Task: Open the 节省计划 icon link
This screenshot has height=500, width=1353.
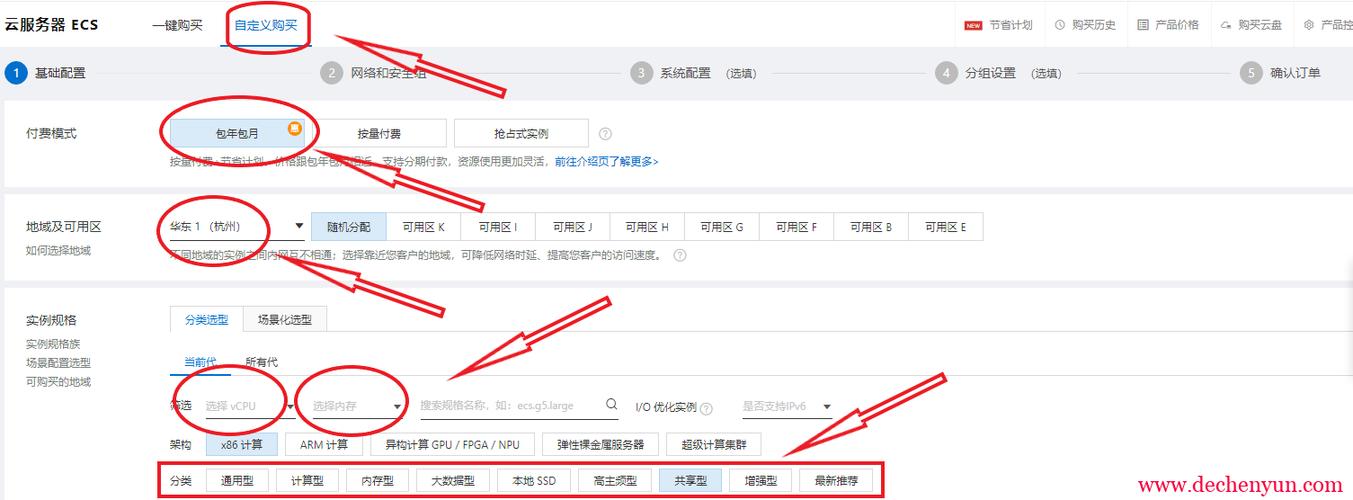Action: pos(973,25)
